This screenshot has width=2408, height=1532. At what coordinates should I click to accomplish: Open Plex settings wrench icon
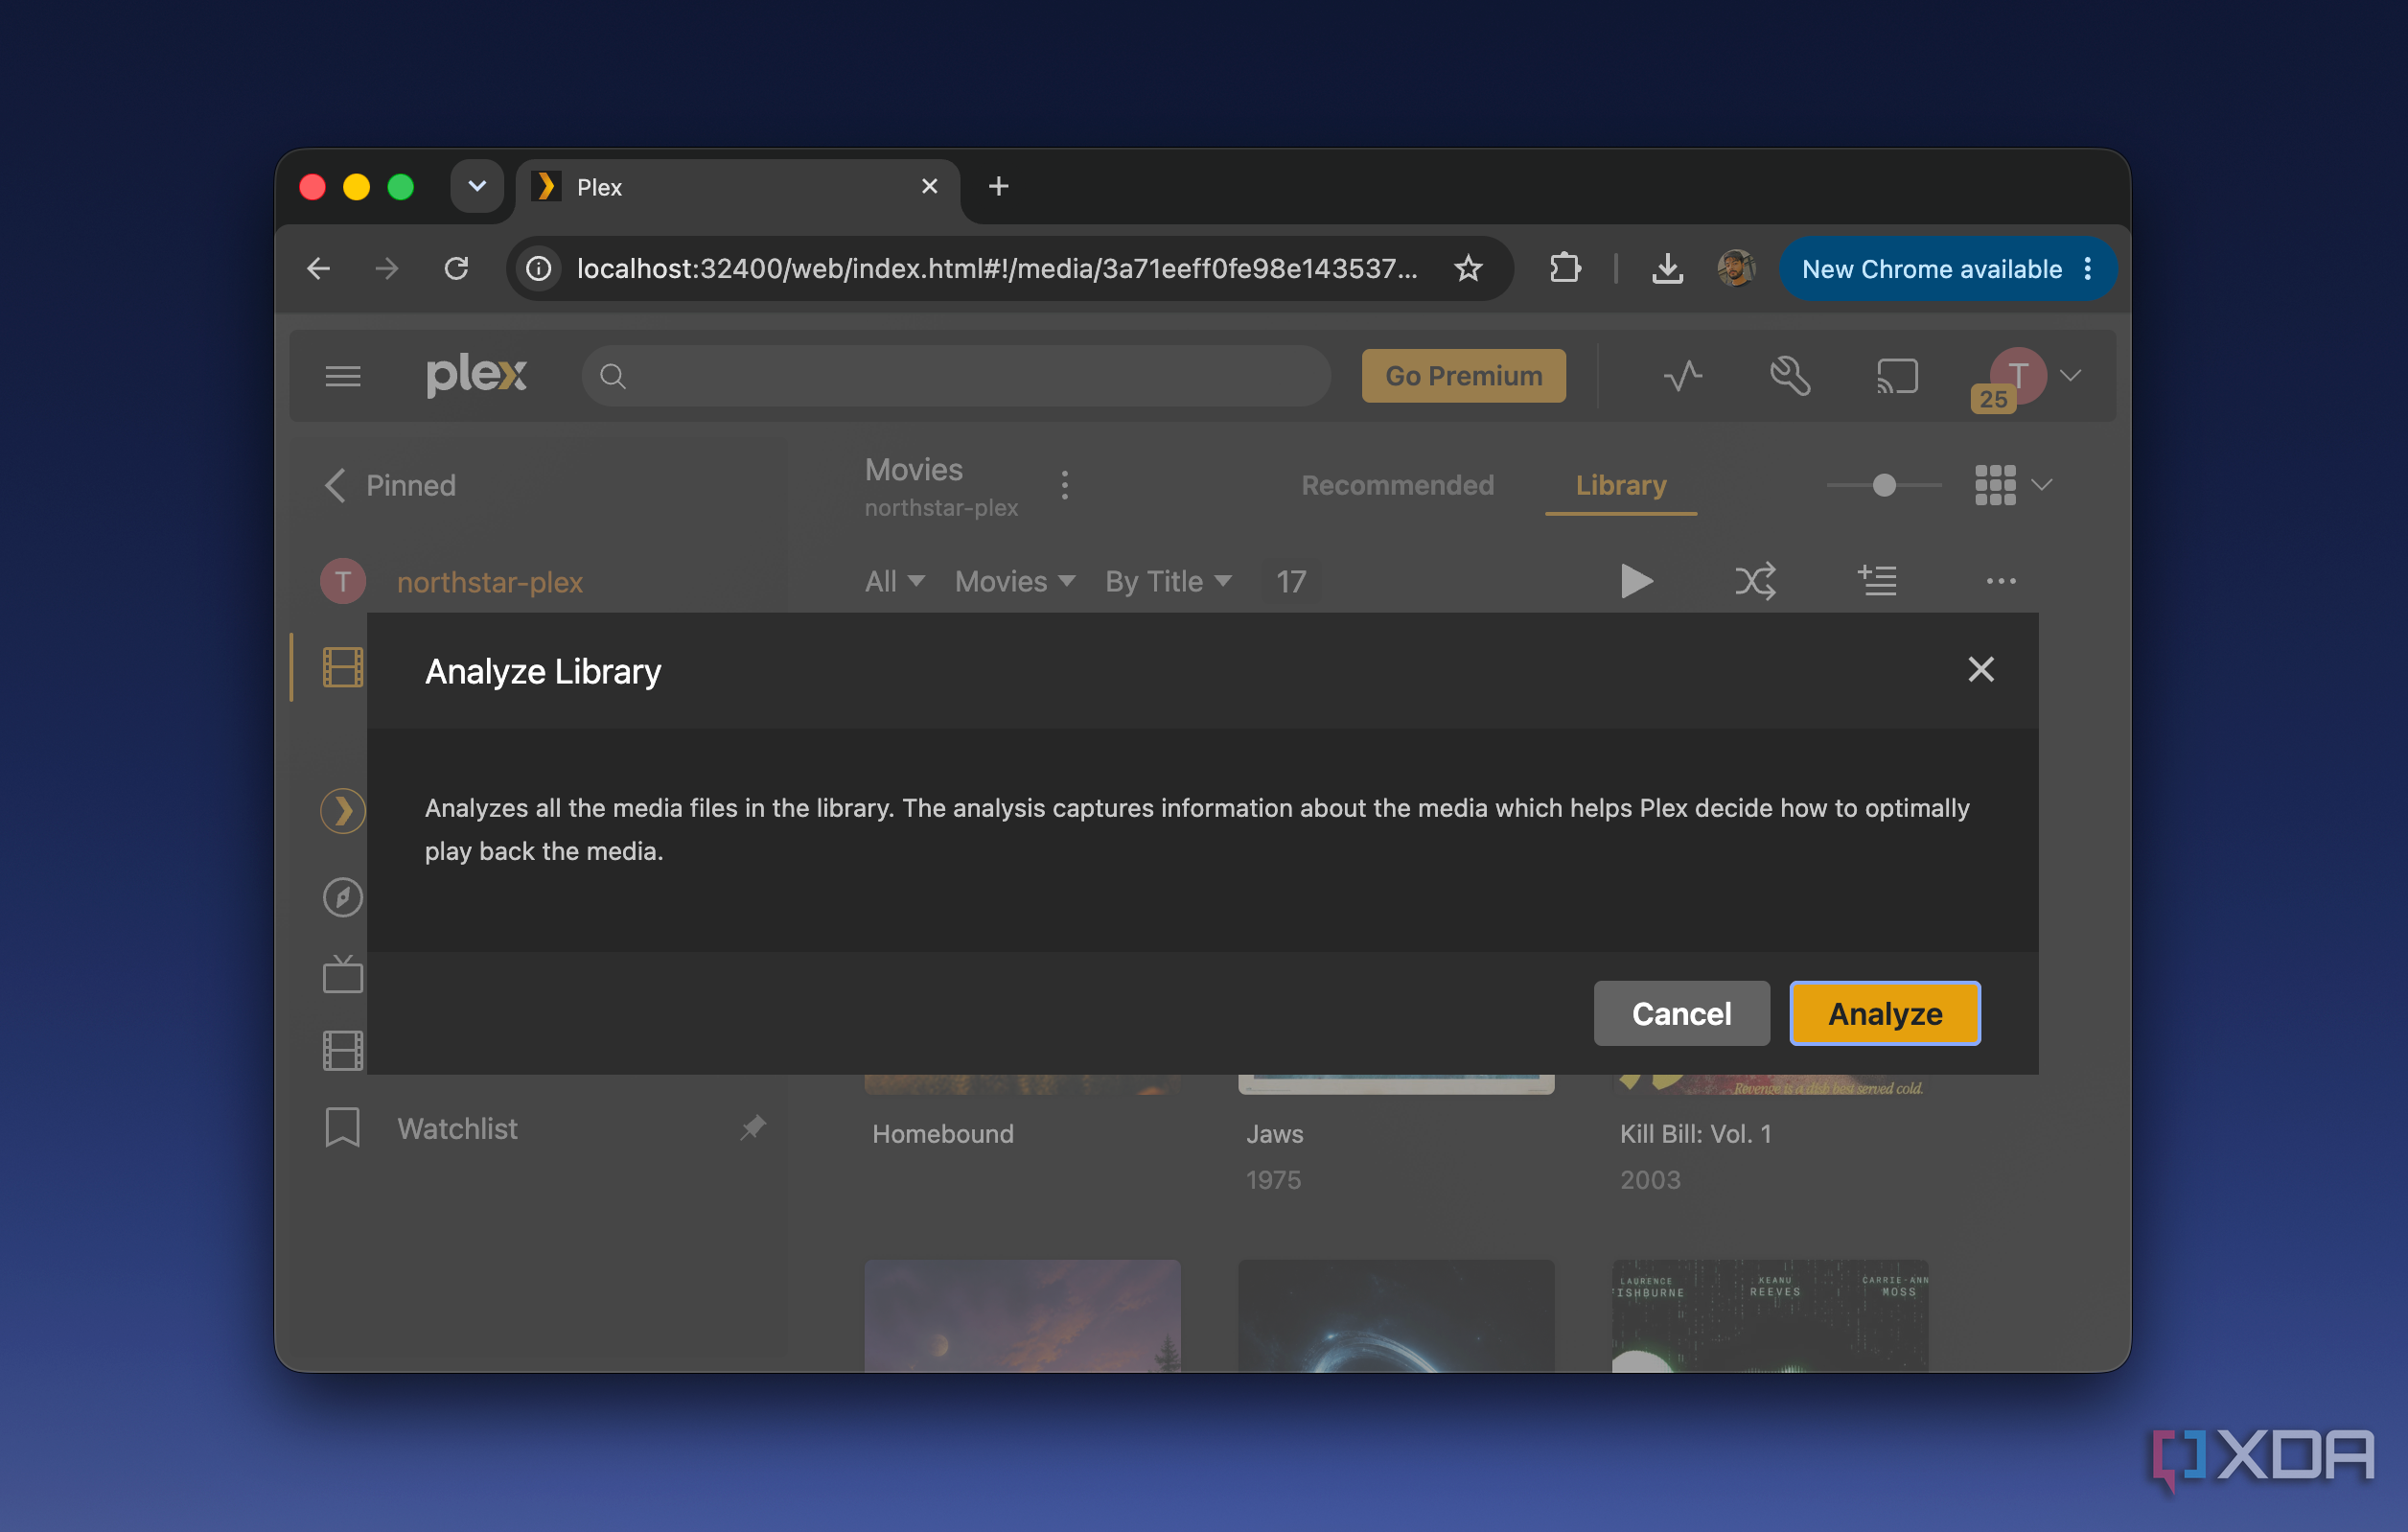click(1790, 376)
